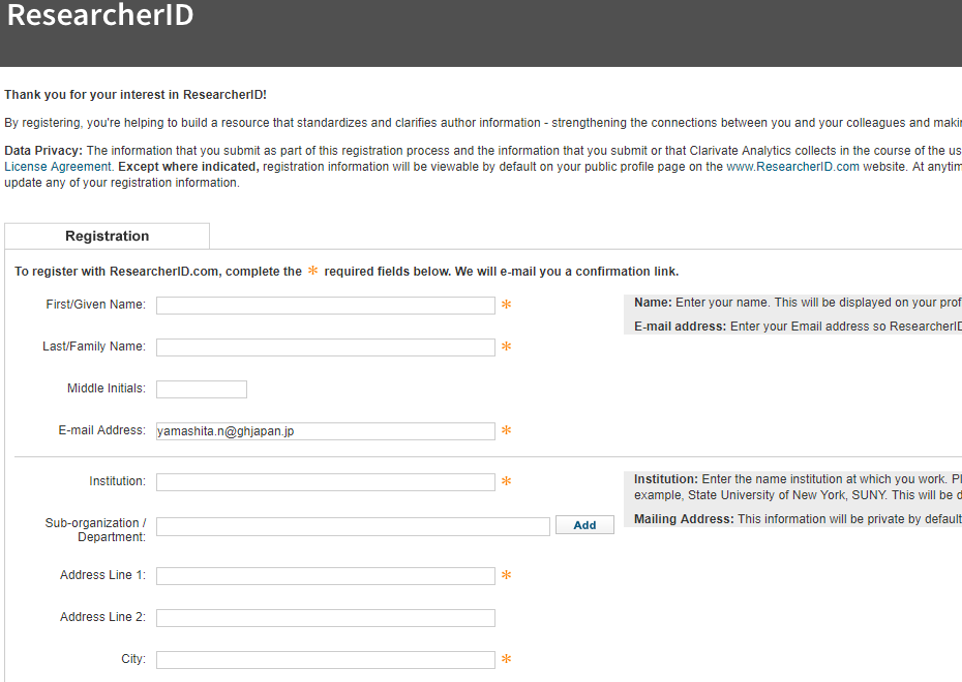Click the 'City:' label
The width and height of the screenshot is (962, 682).
133,659
